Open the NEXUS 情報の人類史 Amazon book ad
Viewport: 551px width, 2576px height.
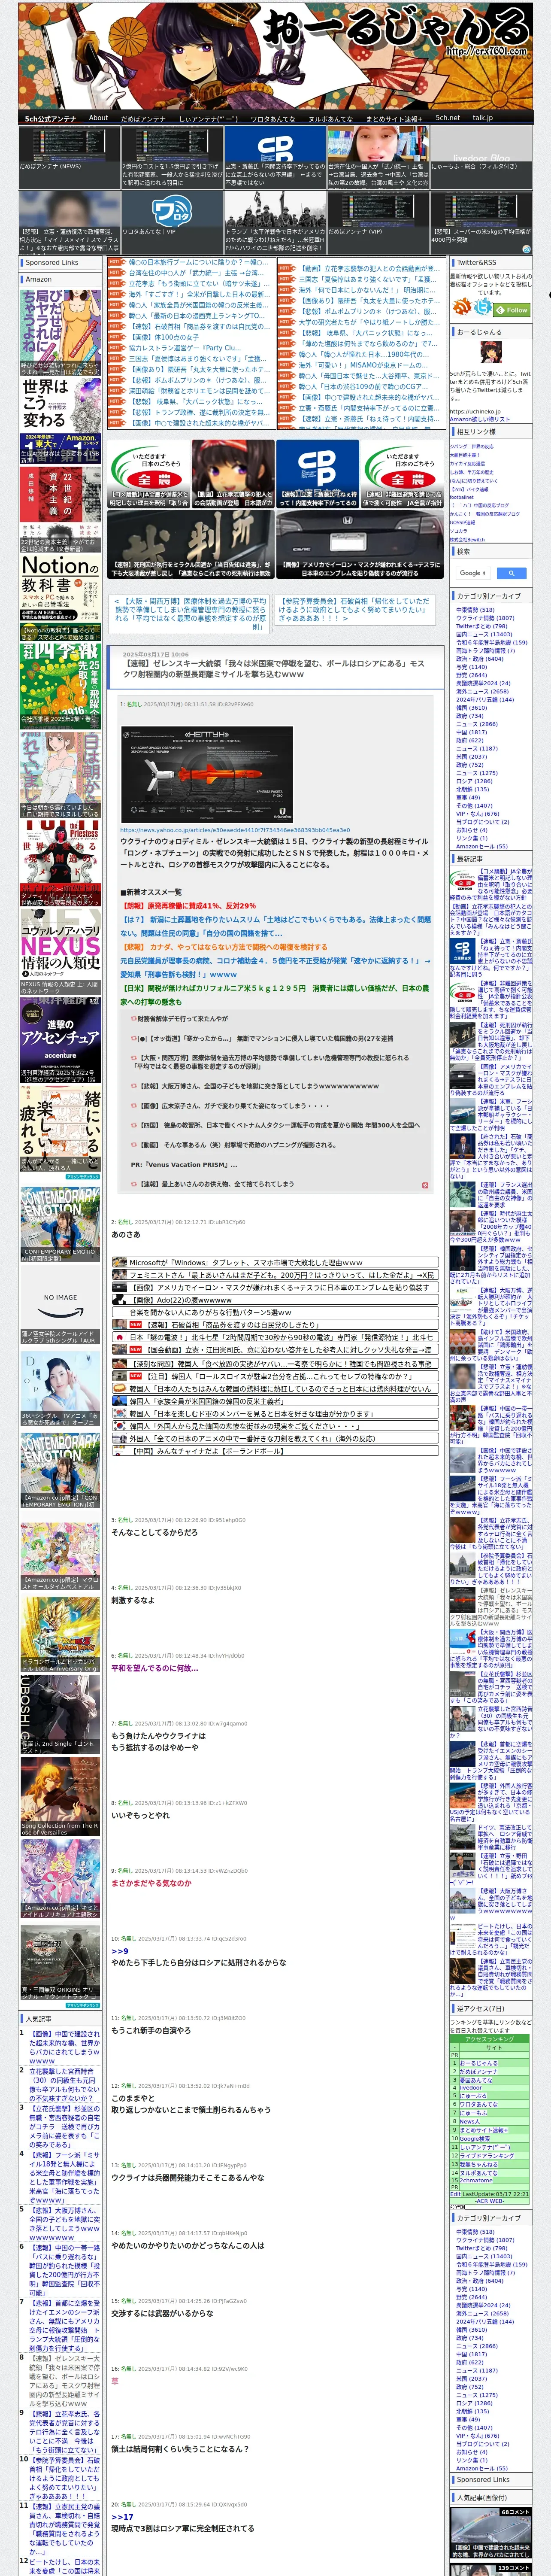click(60, 952)
